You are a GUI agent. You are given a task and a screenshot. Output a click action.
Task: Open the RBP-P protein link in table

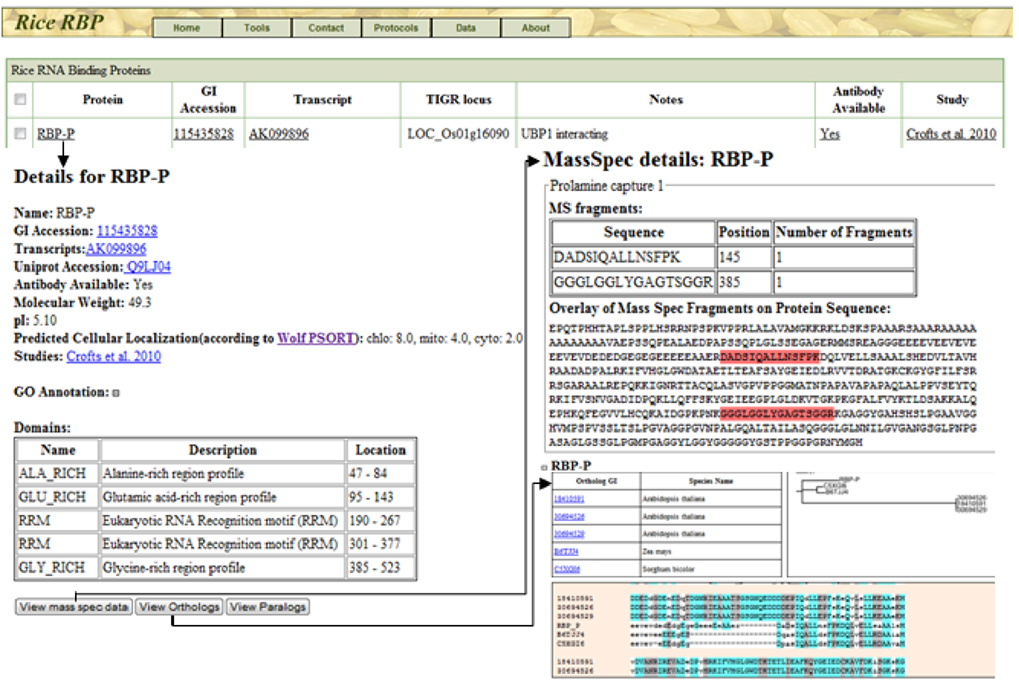[56, 134]
